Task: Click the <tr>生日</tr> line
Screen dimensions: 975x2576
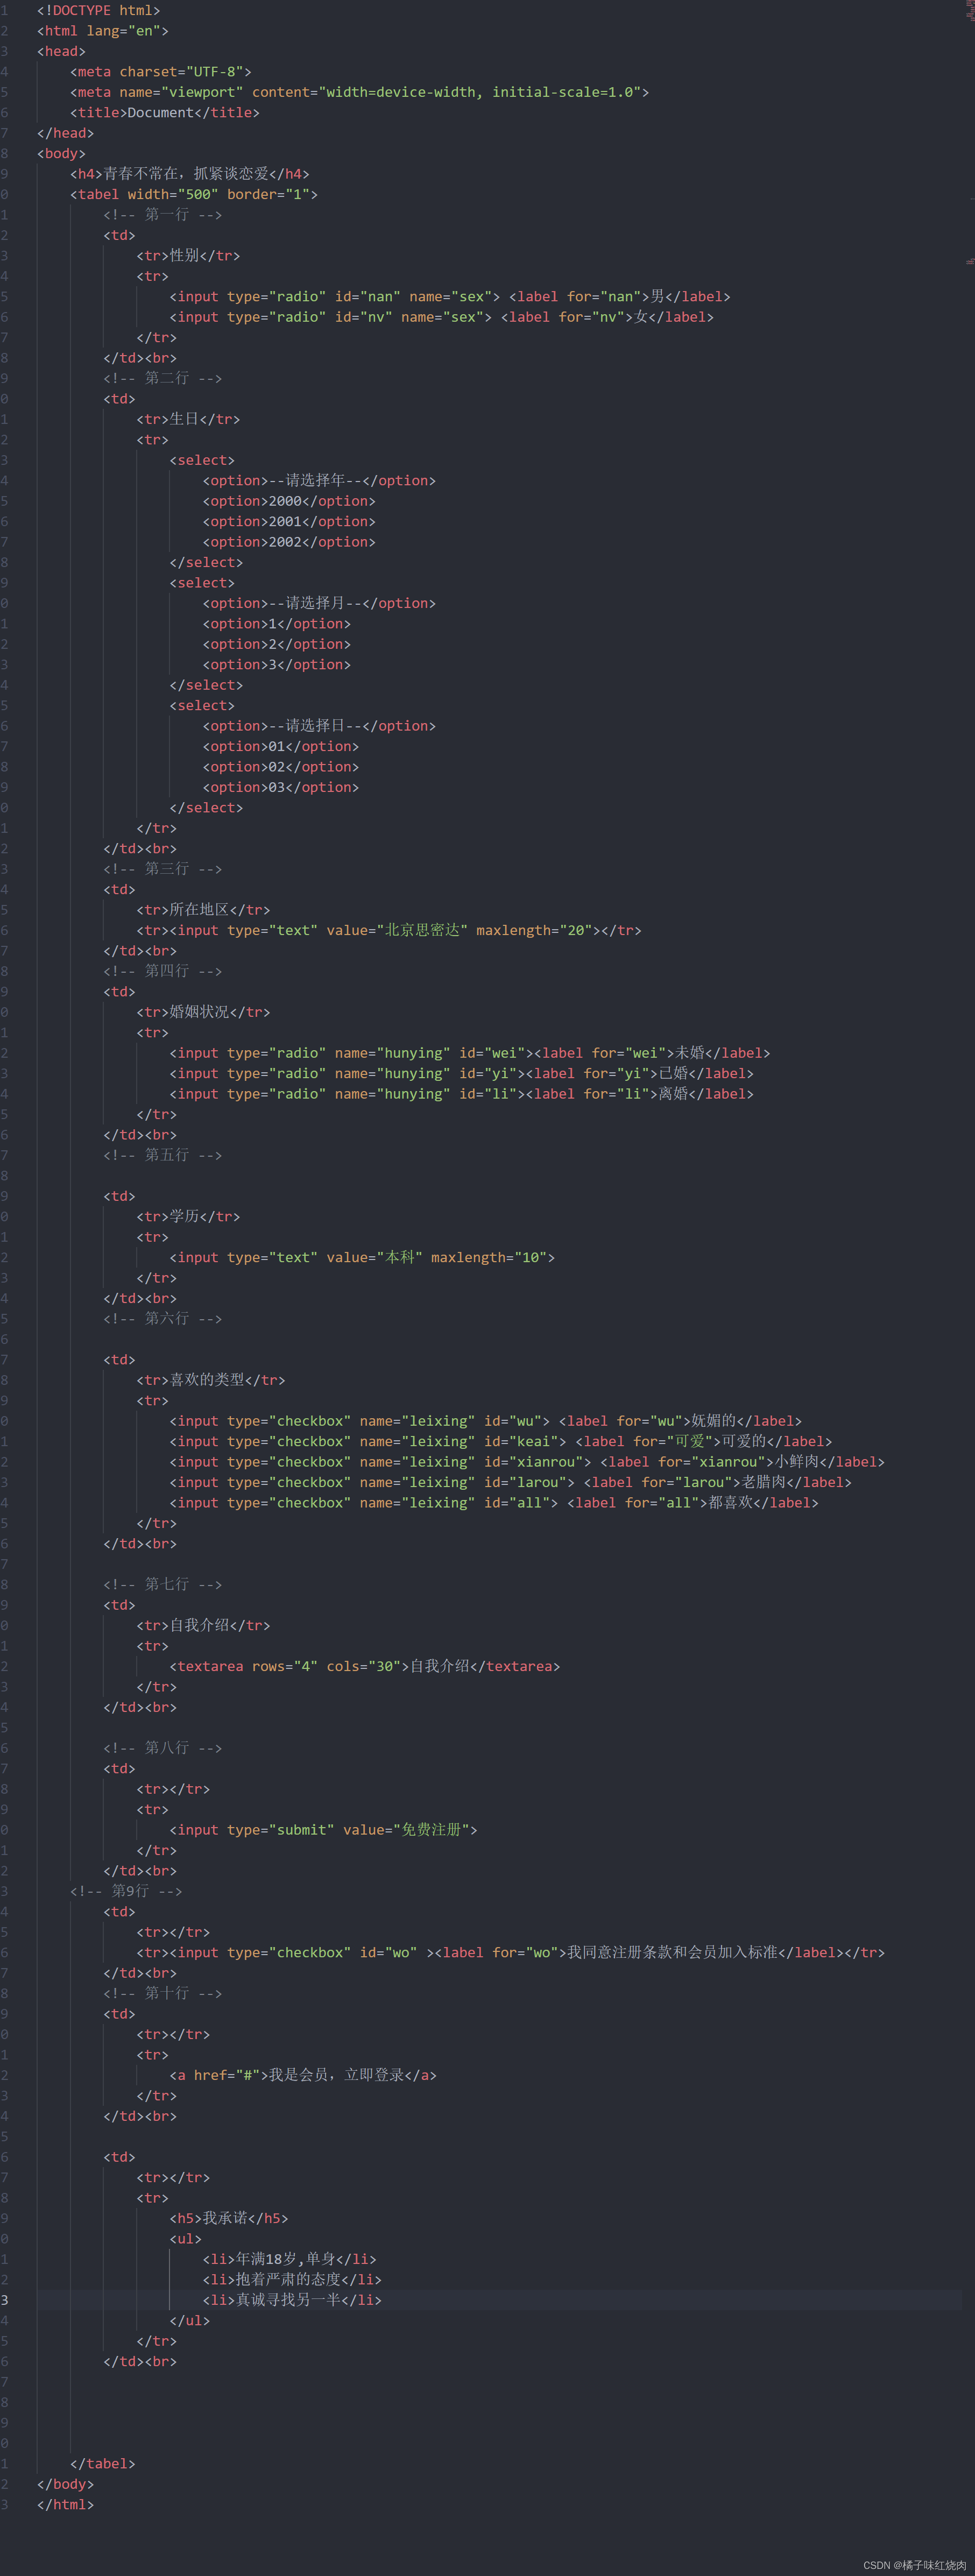Action: [x=188, y=419]
